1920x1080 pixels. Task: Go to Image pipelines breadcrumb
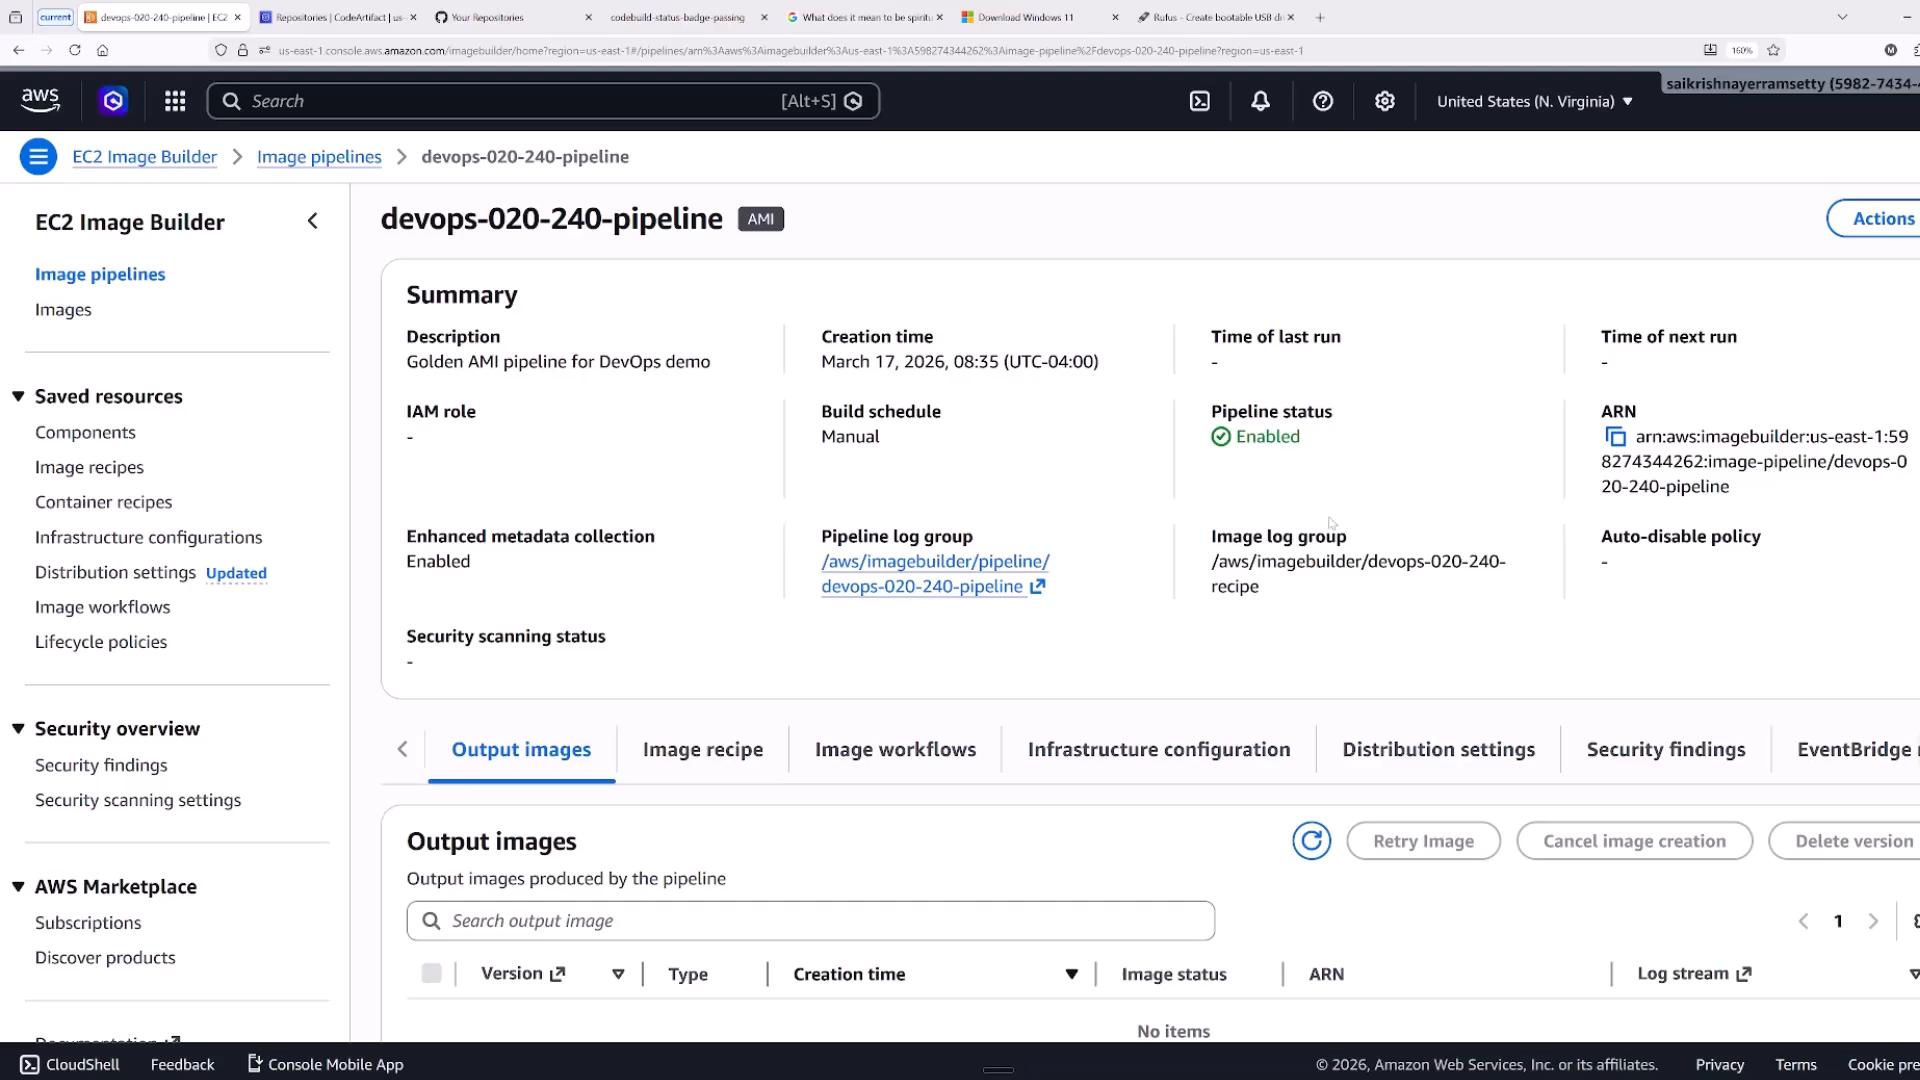pyautogui.click(x=319, y=157)
